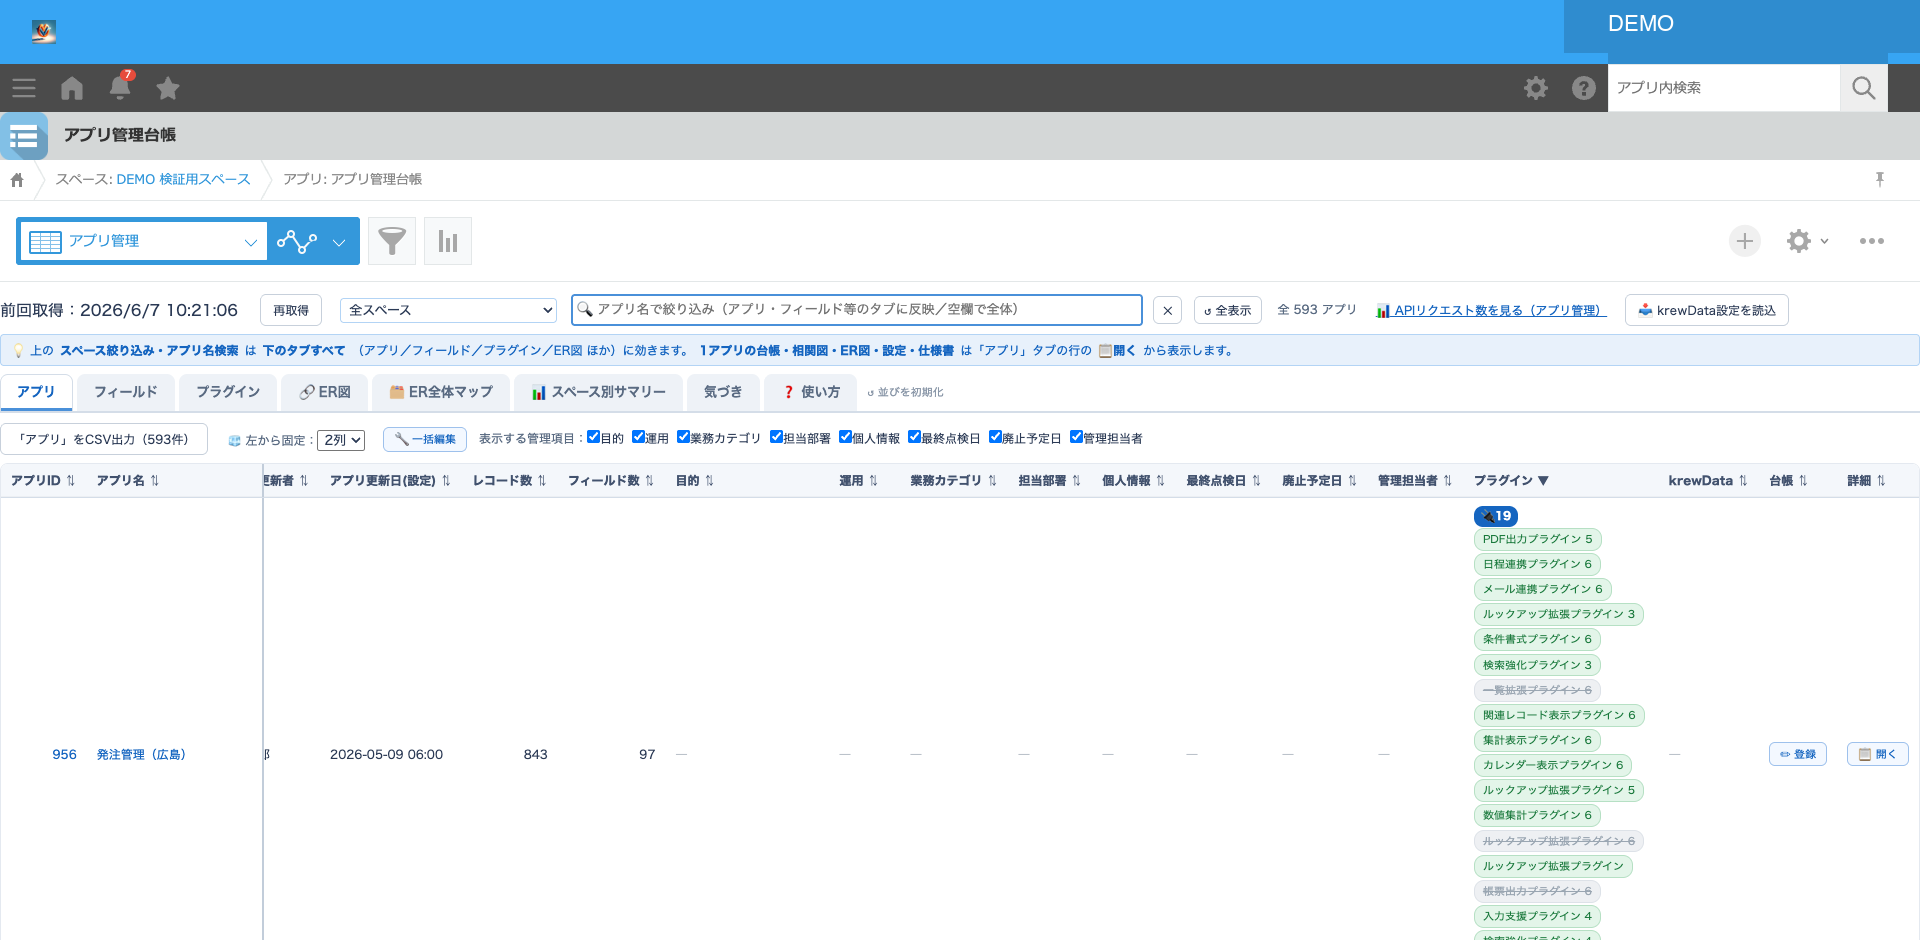Click the 開く button for app 956

[x=1878, y=754]
